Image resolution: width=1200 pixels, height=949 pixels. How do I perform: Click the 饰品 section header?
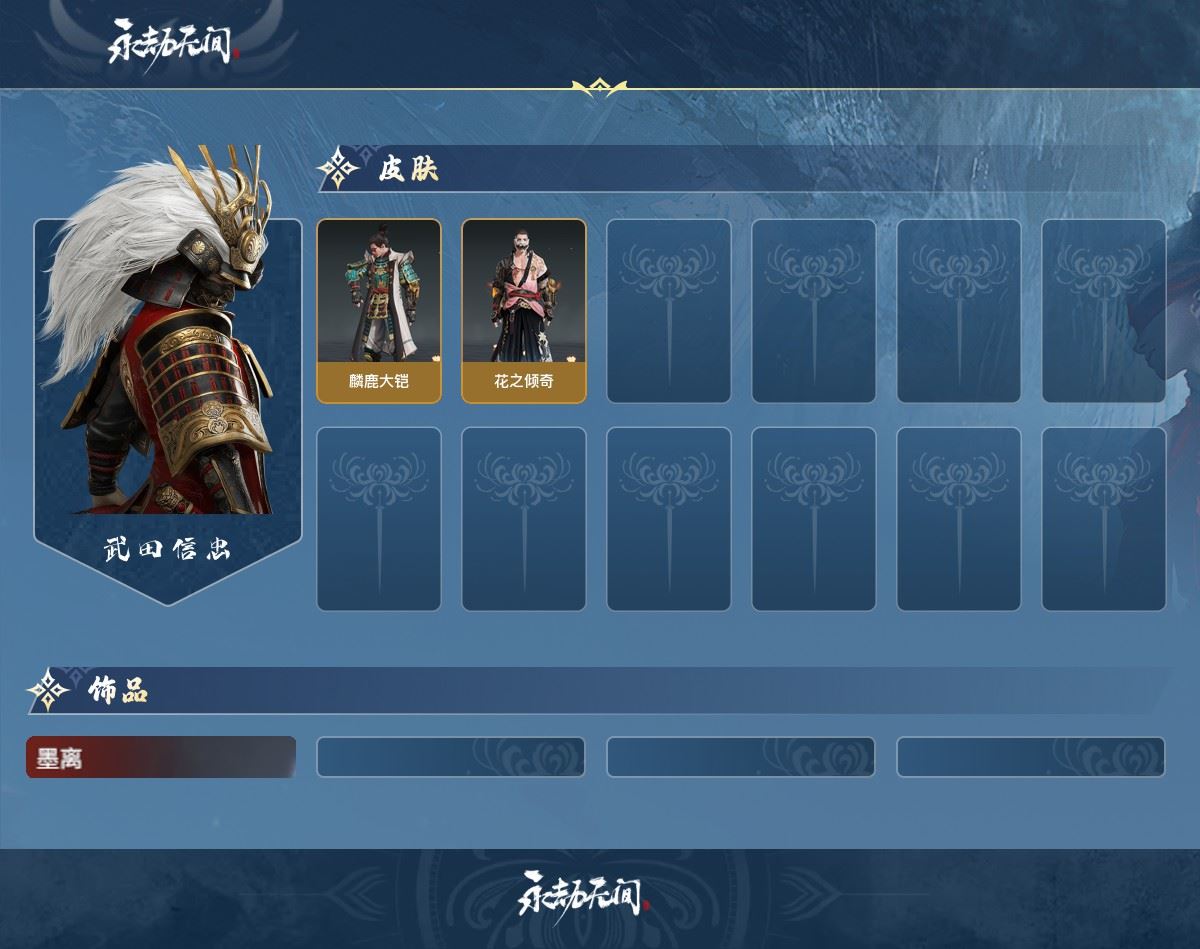[117, 690]
